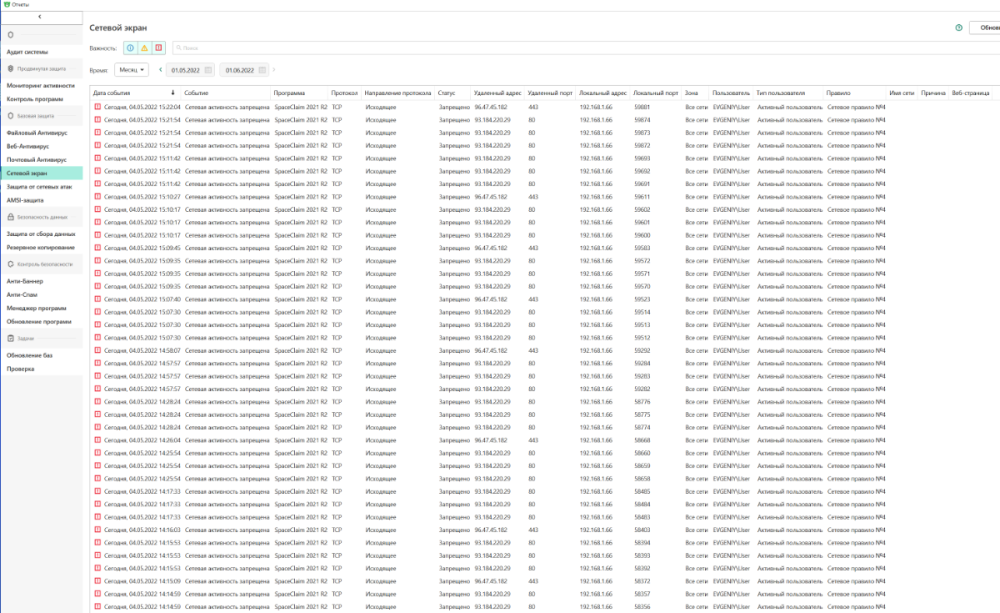1000x613 pixels.
Task: Click the Отчеты title bar app icon
Action: (x=6, y=4)
